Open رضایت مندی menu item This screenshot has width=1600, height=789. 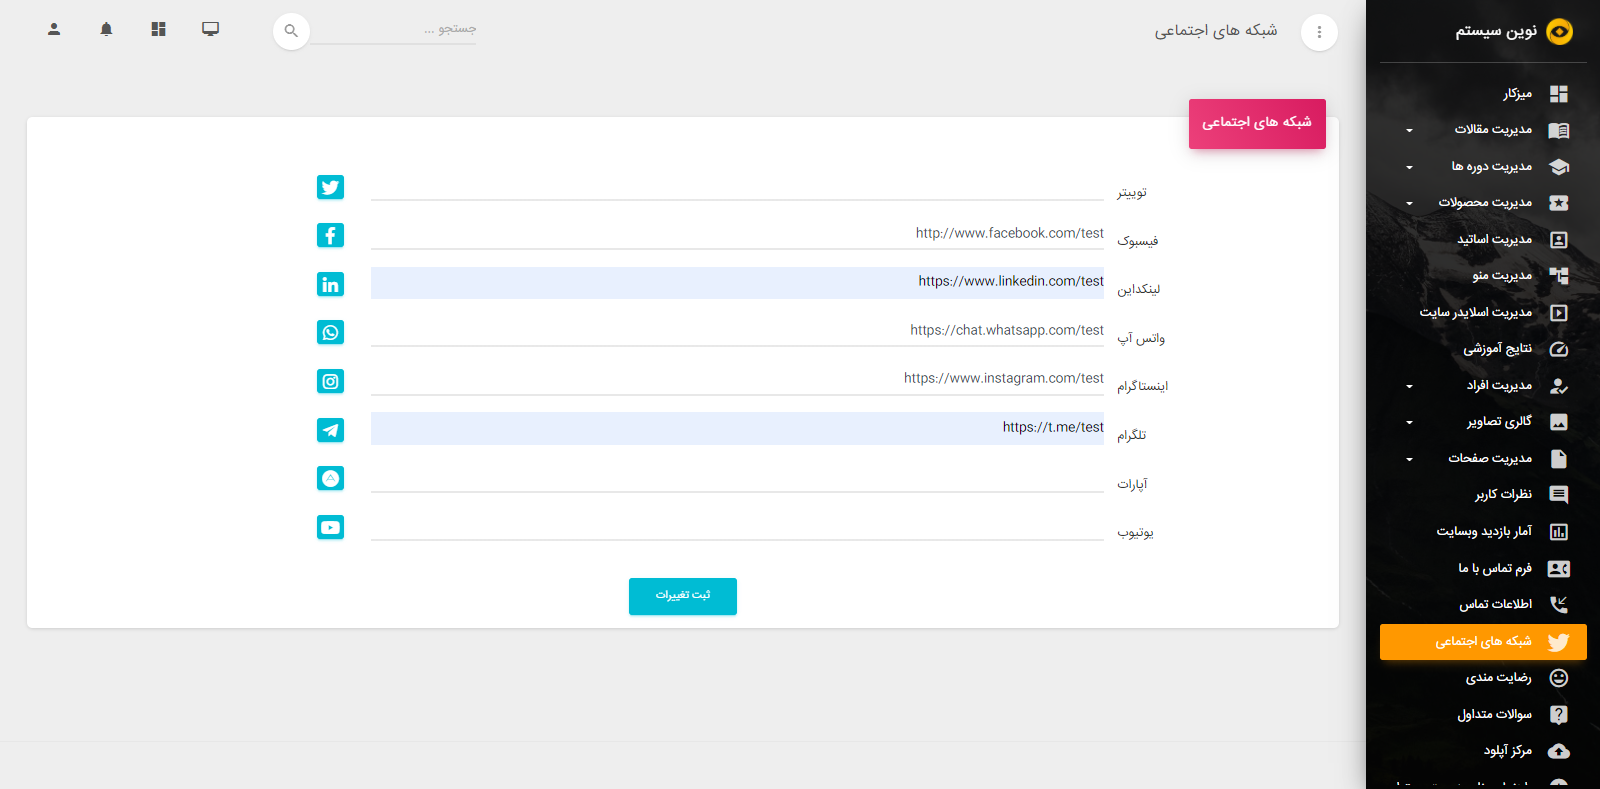1483,678
